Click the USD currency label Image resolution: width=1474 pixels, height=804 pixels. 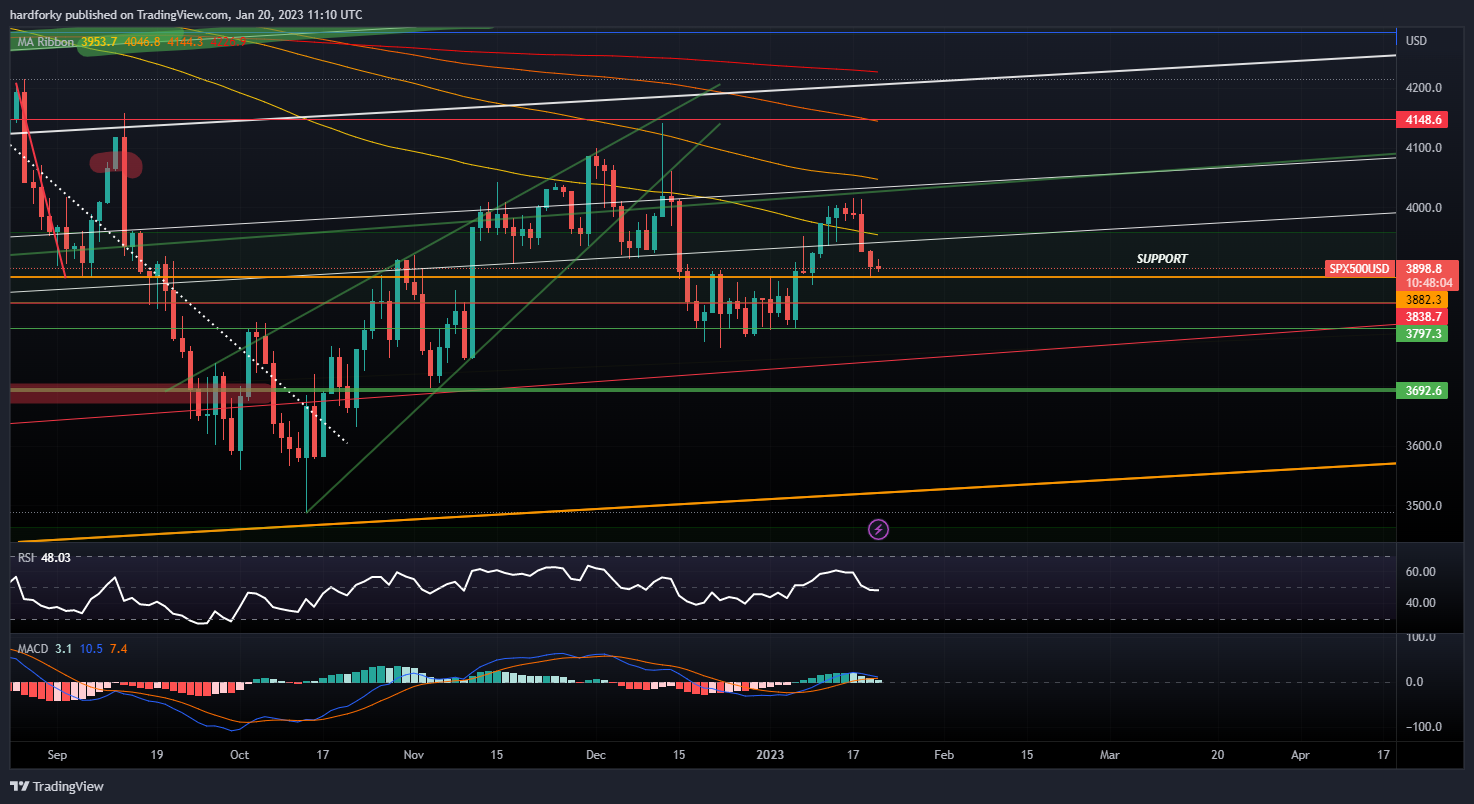pyautogui.click(x=1416, y=41)
